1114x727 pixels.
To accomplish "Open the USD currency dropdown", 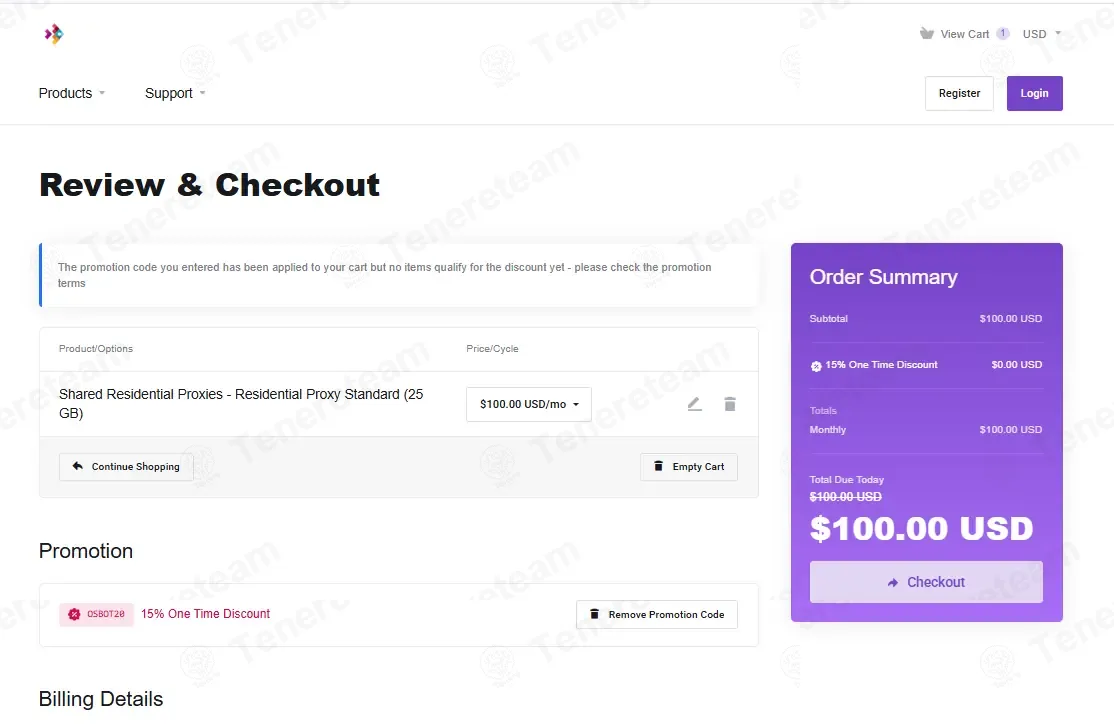I will 1042,34.
